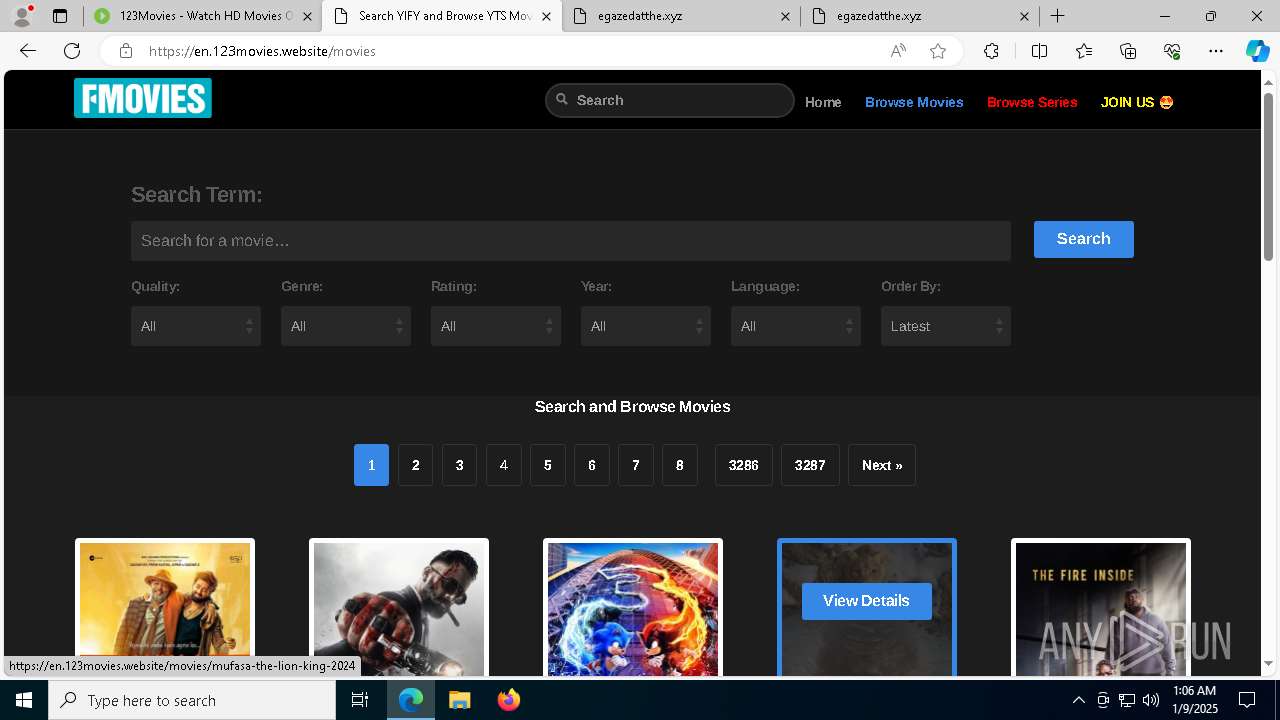Open a new tab with plus icon
The image size is (1280, 720).
pos(1057,16)
